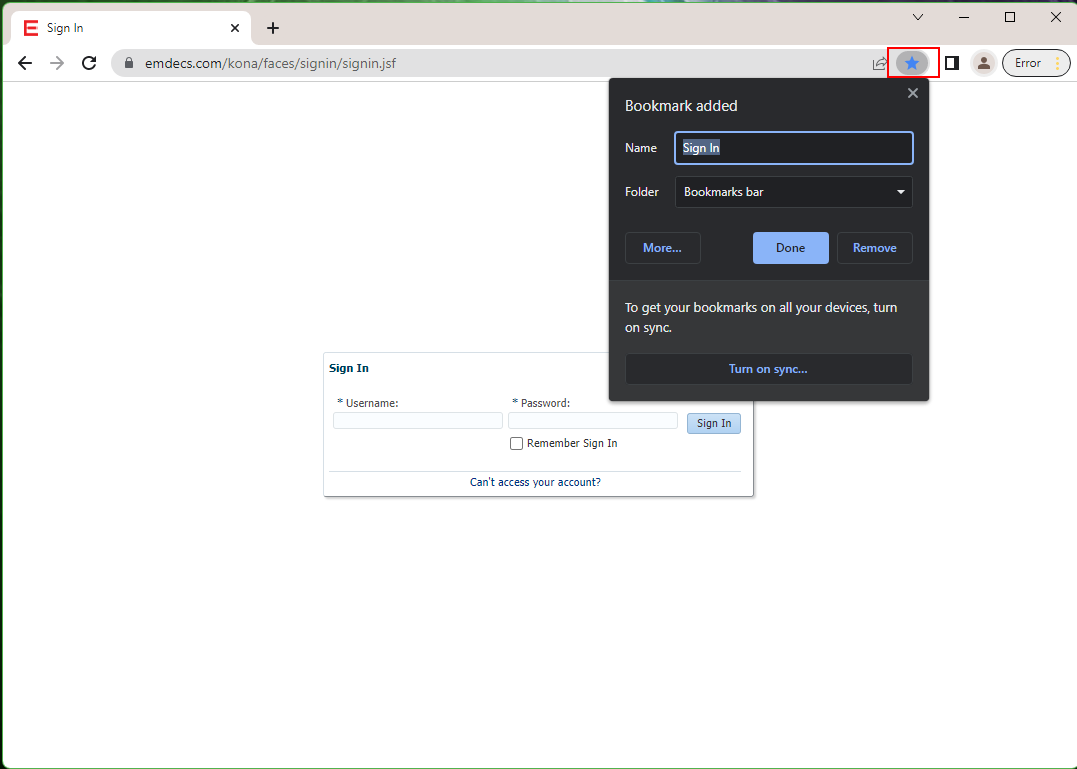Click the Password input field

[593, 420]
